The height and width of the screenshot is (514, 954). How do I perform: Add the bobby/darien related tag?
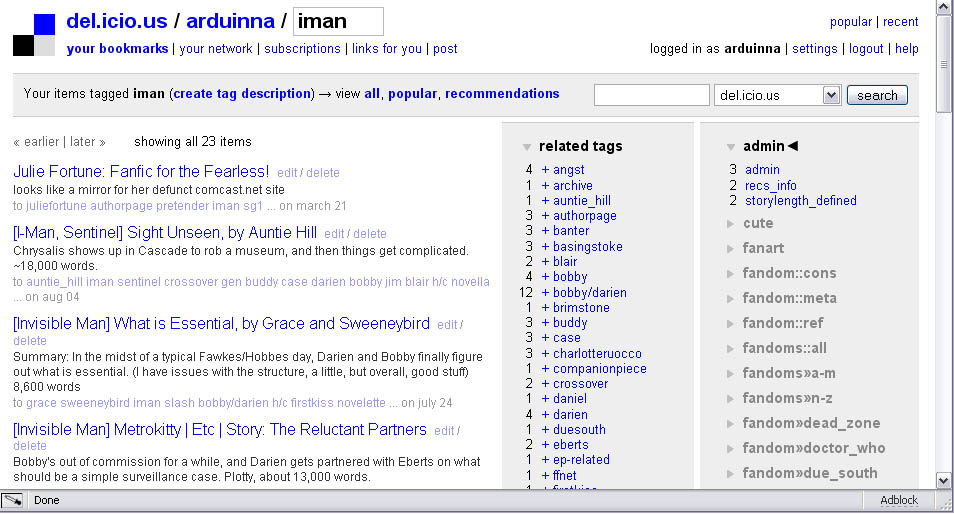point(584,293)
